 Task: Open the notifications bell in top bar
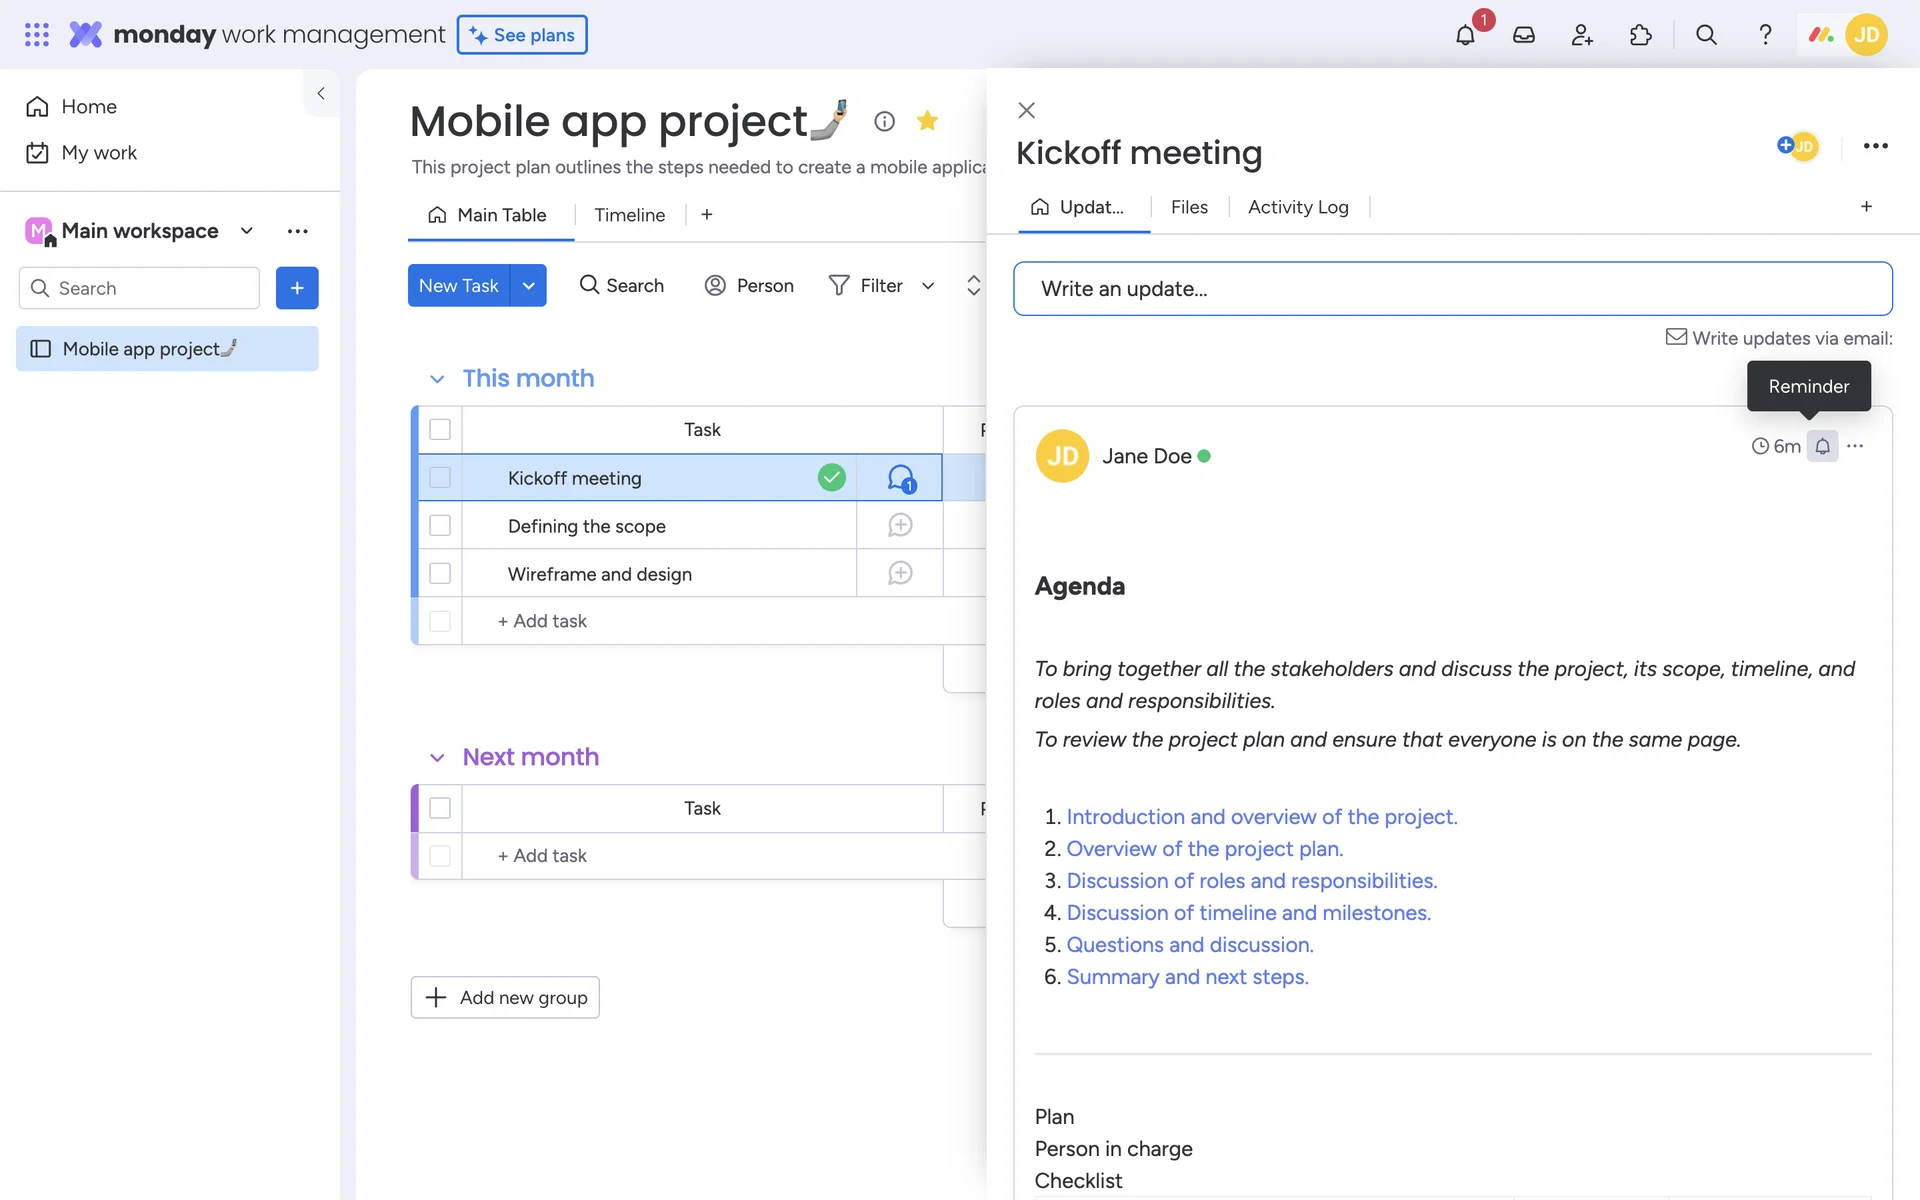(1465, 35)
